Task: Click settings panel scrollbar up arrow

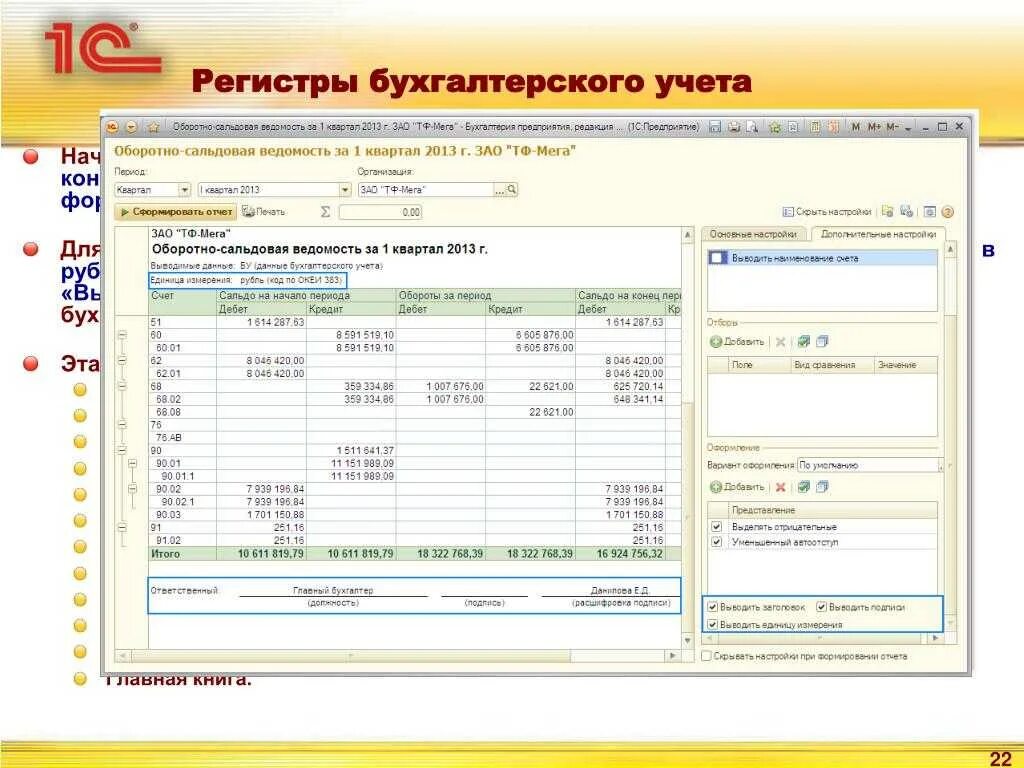Action: point(951,249)
